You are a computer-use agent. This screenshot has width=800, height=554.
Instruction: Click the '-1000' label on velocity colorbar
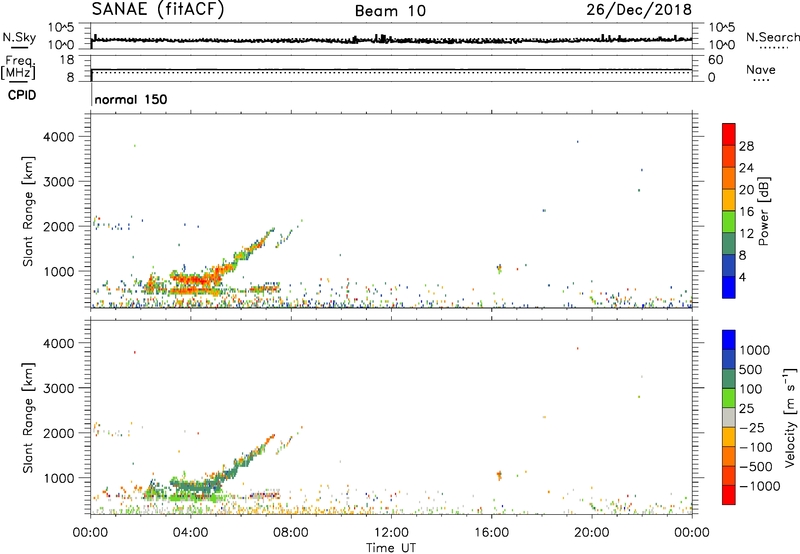[759, 486]
